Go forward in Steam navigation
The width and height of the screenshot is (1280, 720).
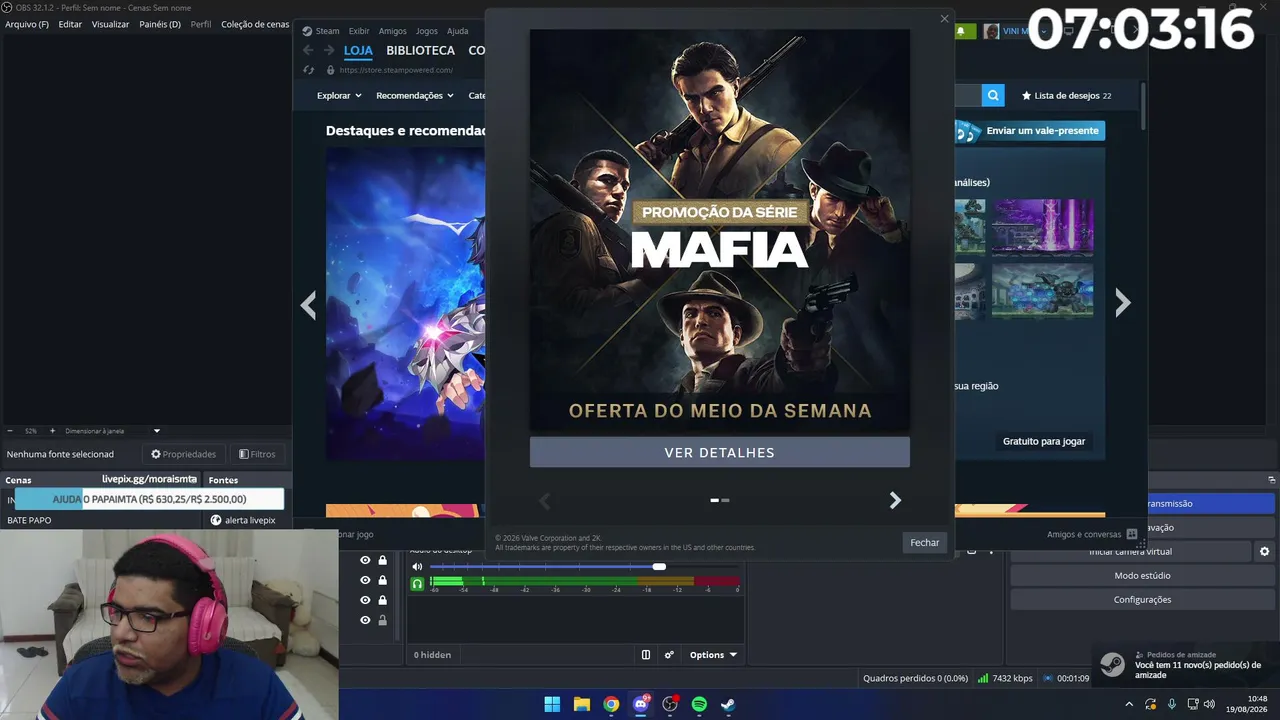(x=328, y=50)
